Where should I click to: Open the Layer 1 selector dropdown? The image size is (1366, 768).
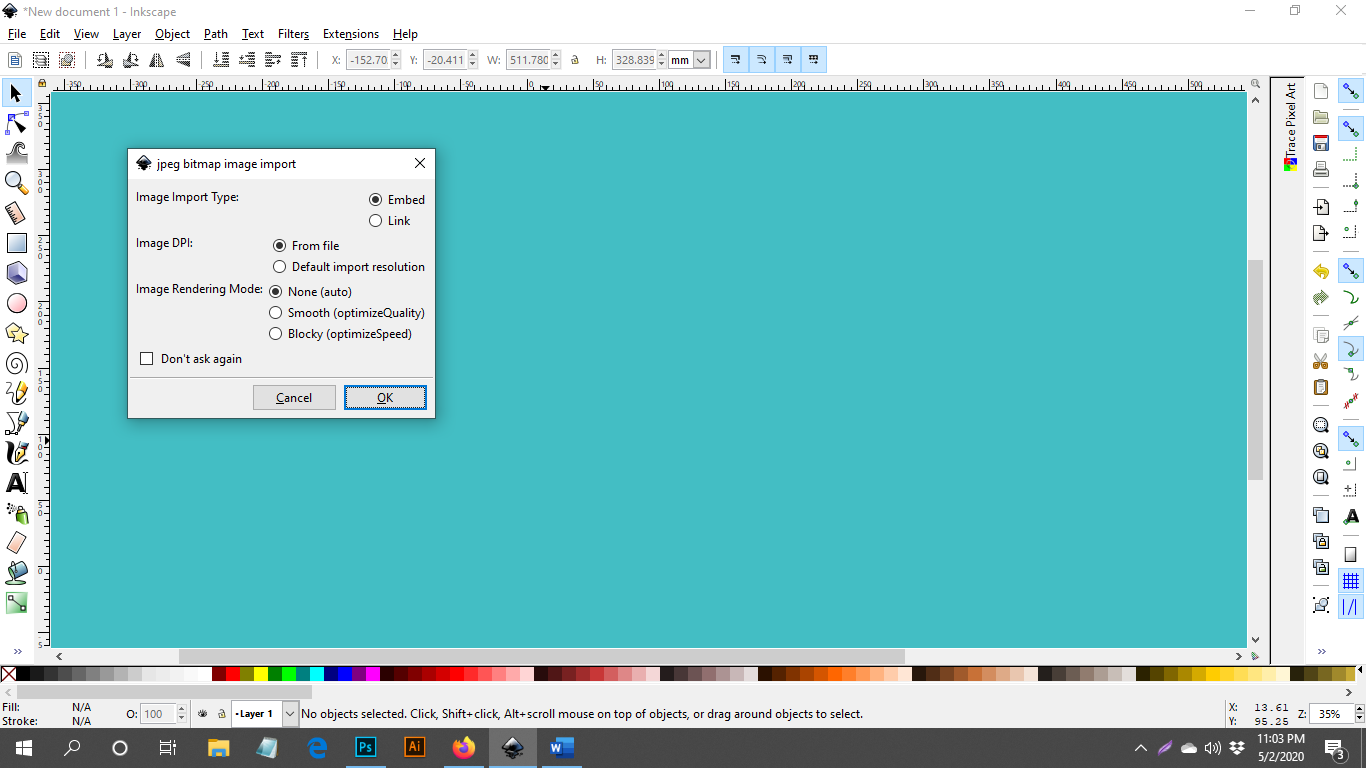290,714
